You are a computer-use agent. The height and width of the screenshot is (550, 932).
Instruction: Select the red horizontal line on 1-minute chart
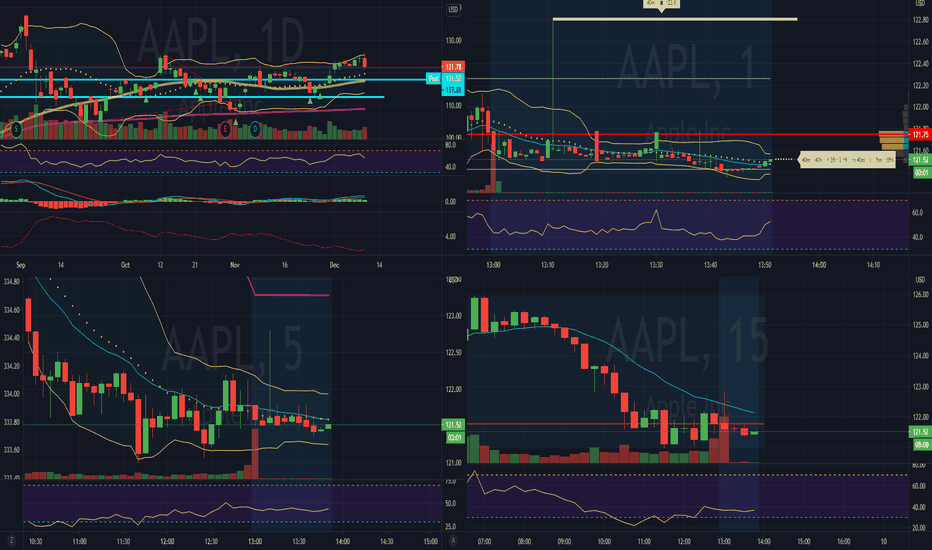[x=688, y=134]
